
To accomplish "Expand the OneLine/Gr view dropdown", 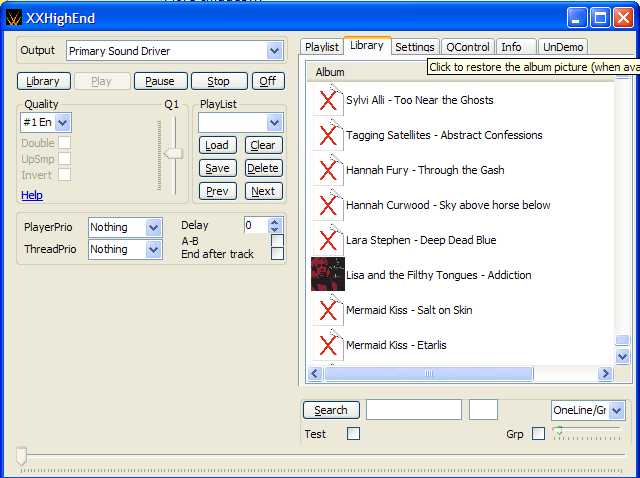I will tap(617, 410).
